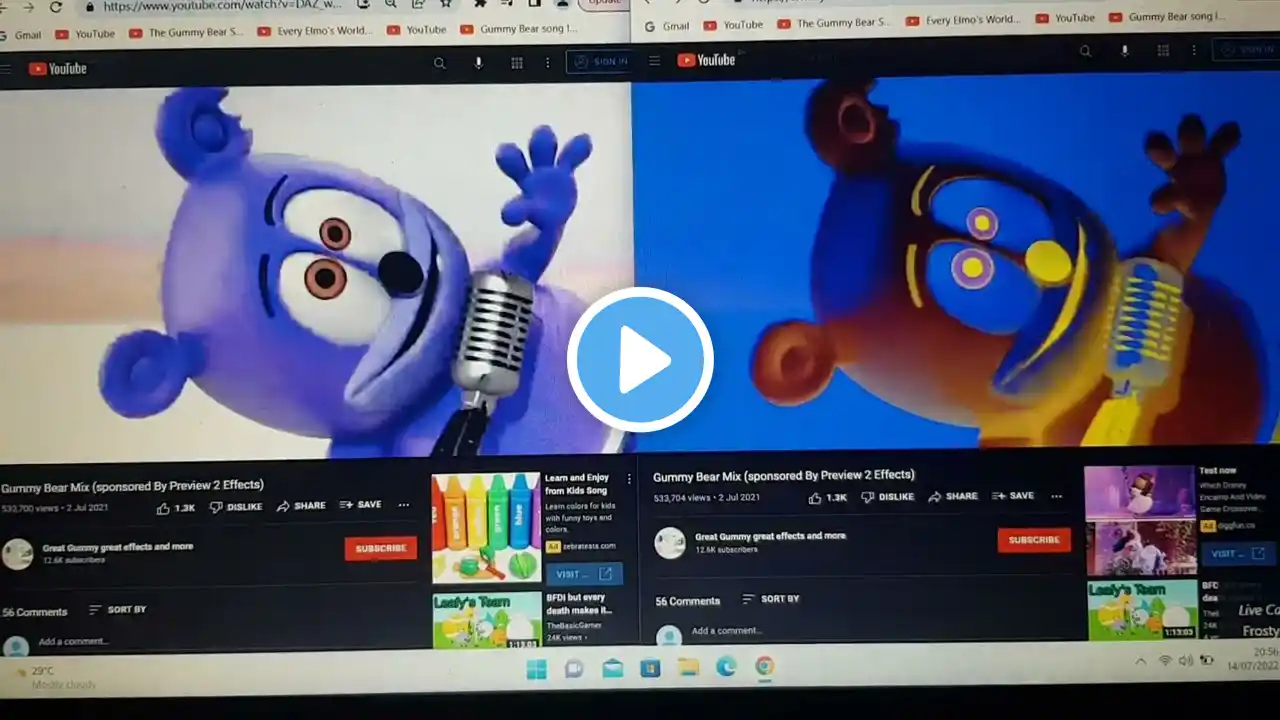Open 'Every Elmo's World...' bookmark in right window
The height and width of the screenshot is (720, 1280).
pos(963,20)
